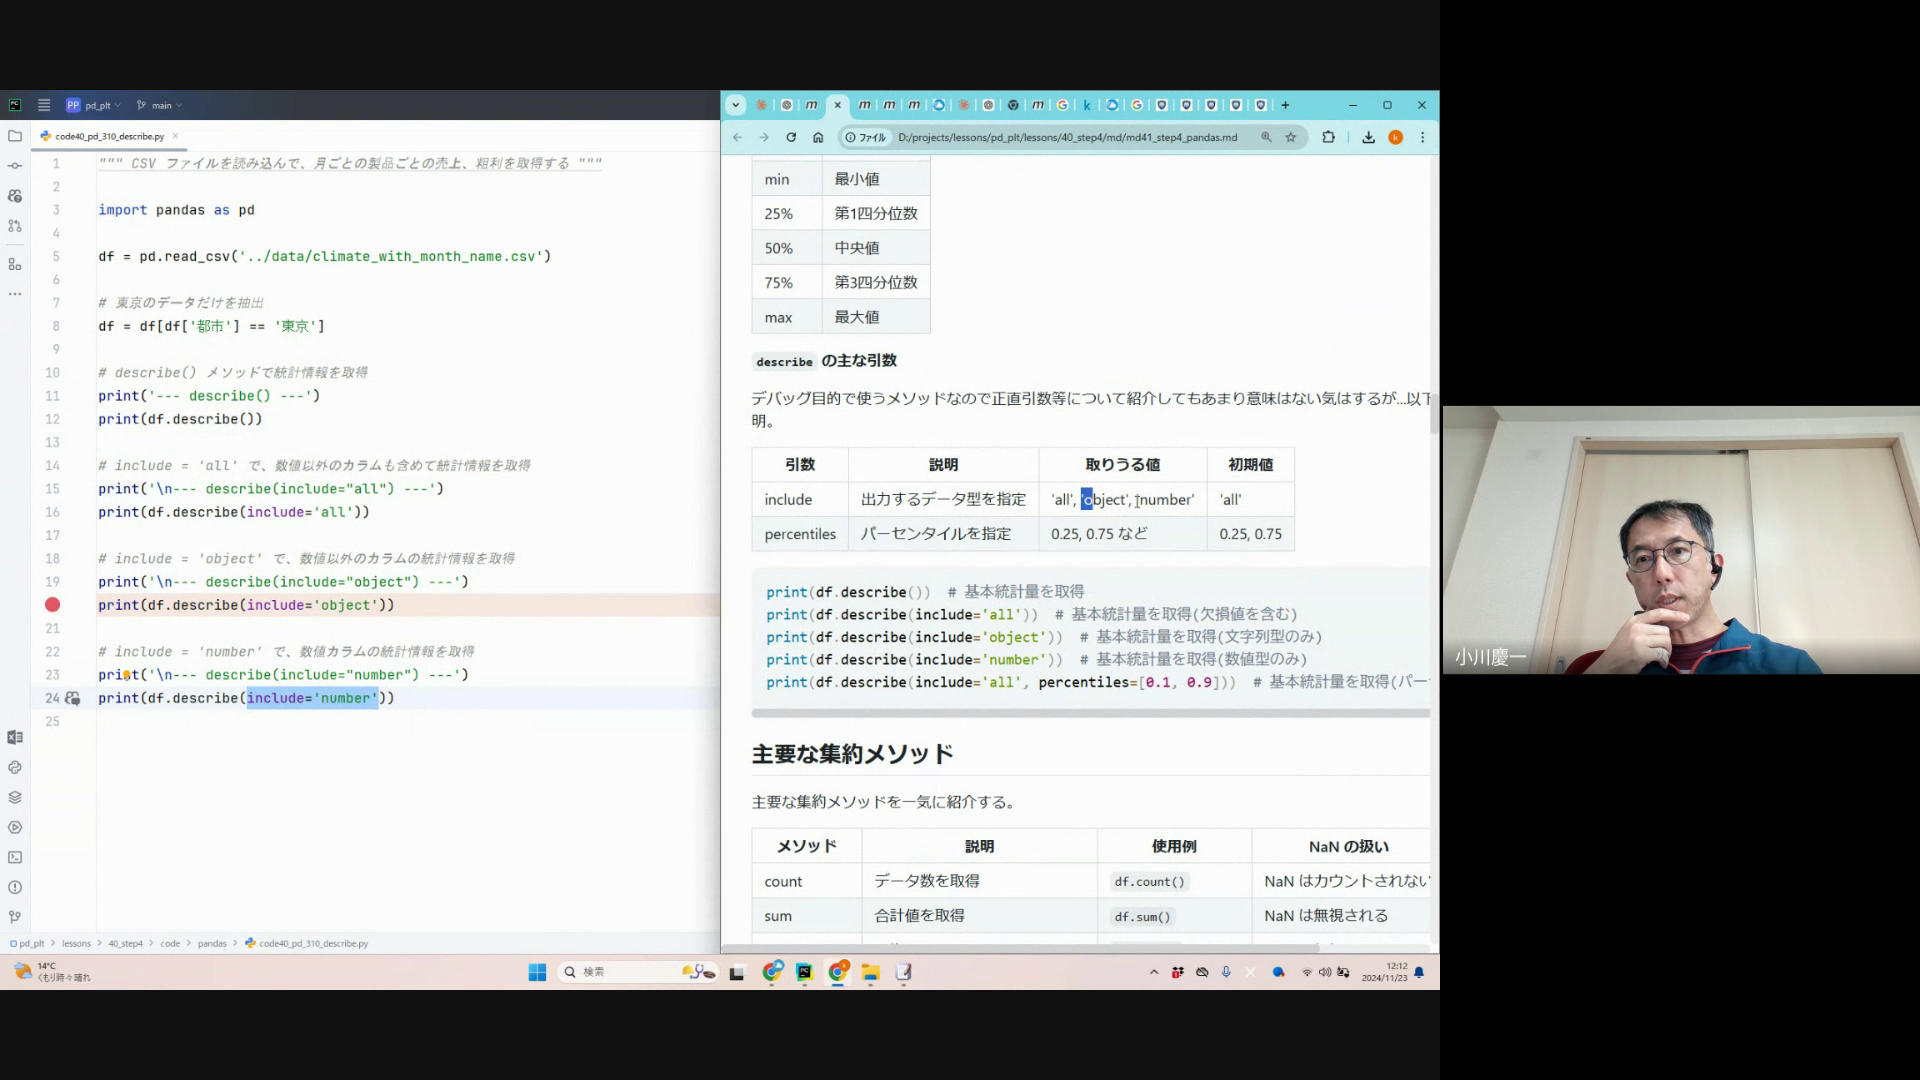Image resolution: width=1920 pixels, height=1080 pixels.
Task: Expand the main branch dropdown
Action: coord(160,105)
